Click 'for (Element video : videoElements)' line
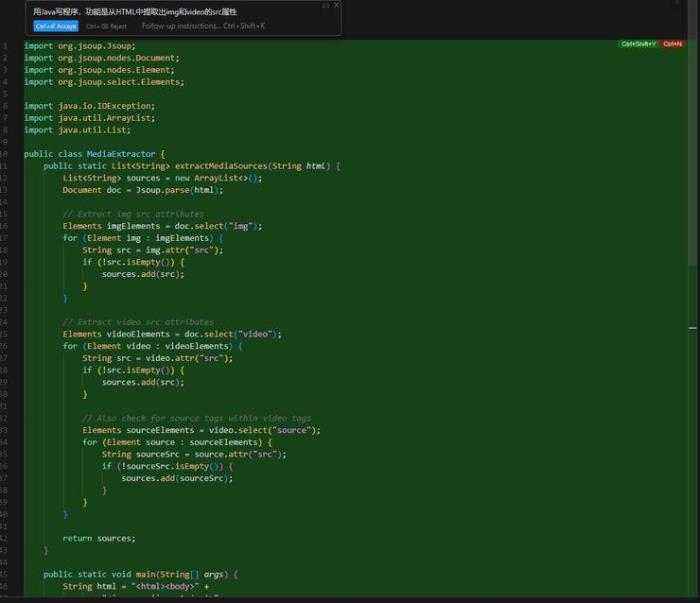 pos(153,346)
